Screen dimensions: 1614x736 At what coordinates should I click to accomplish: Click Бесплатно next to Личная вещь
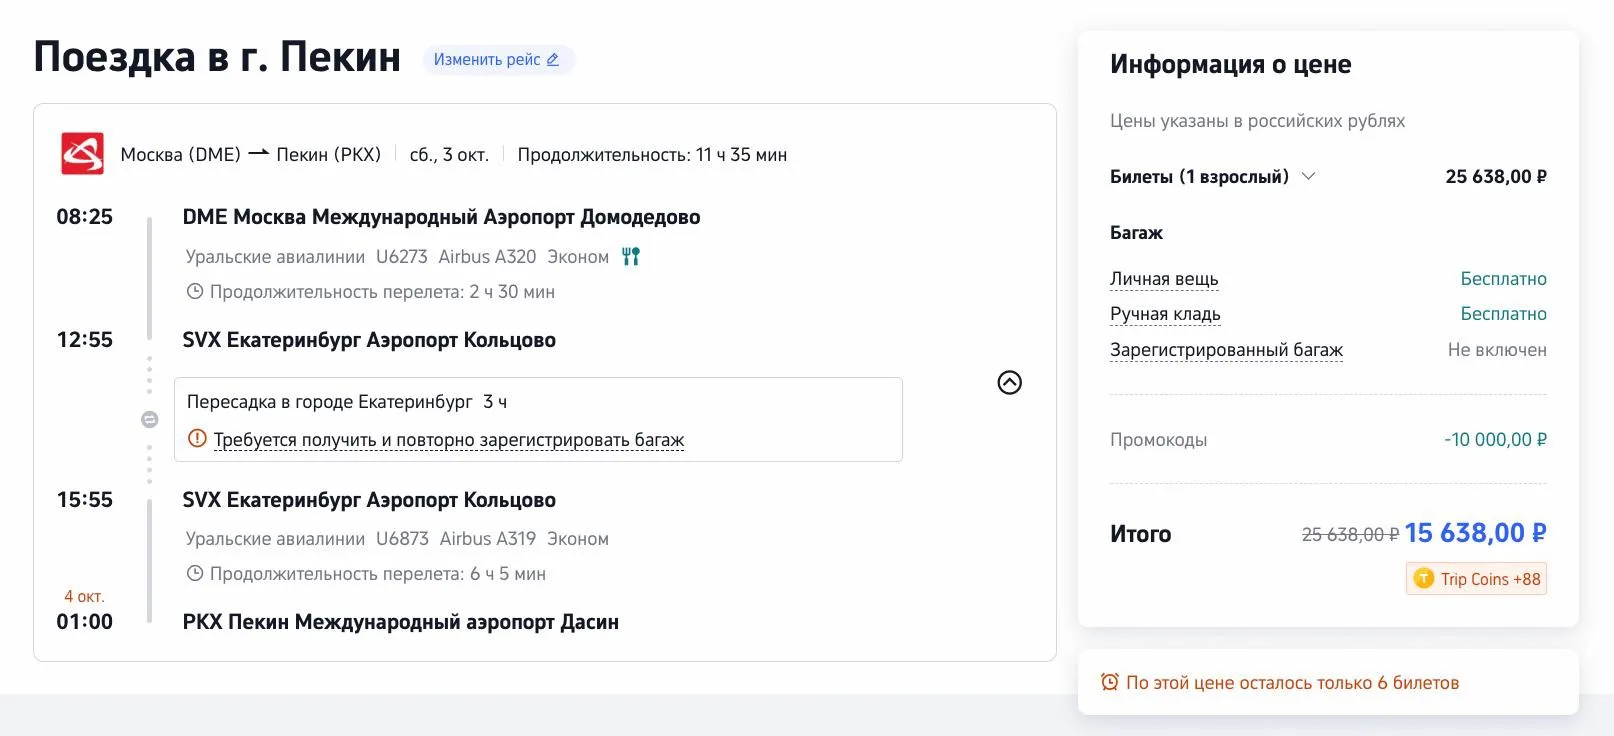click(x=1503, y=279)
